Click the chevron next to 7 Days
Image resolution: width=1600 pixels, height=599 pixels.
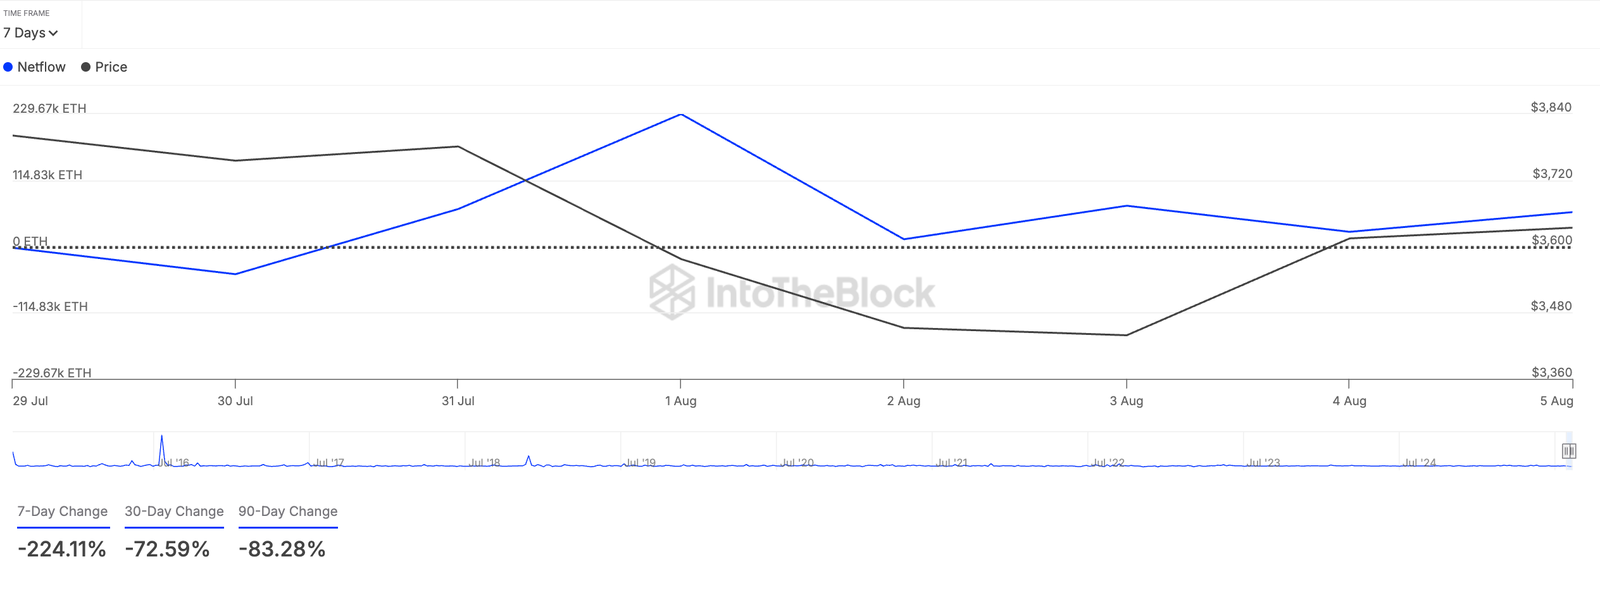tap(53, 33)
